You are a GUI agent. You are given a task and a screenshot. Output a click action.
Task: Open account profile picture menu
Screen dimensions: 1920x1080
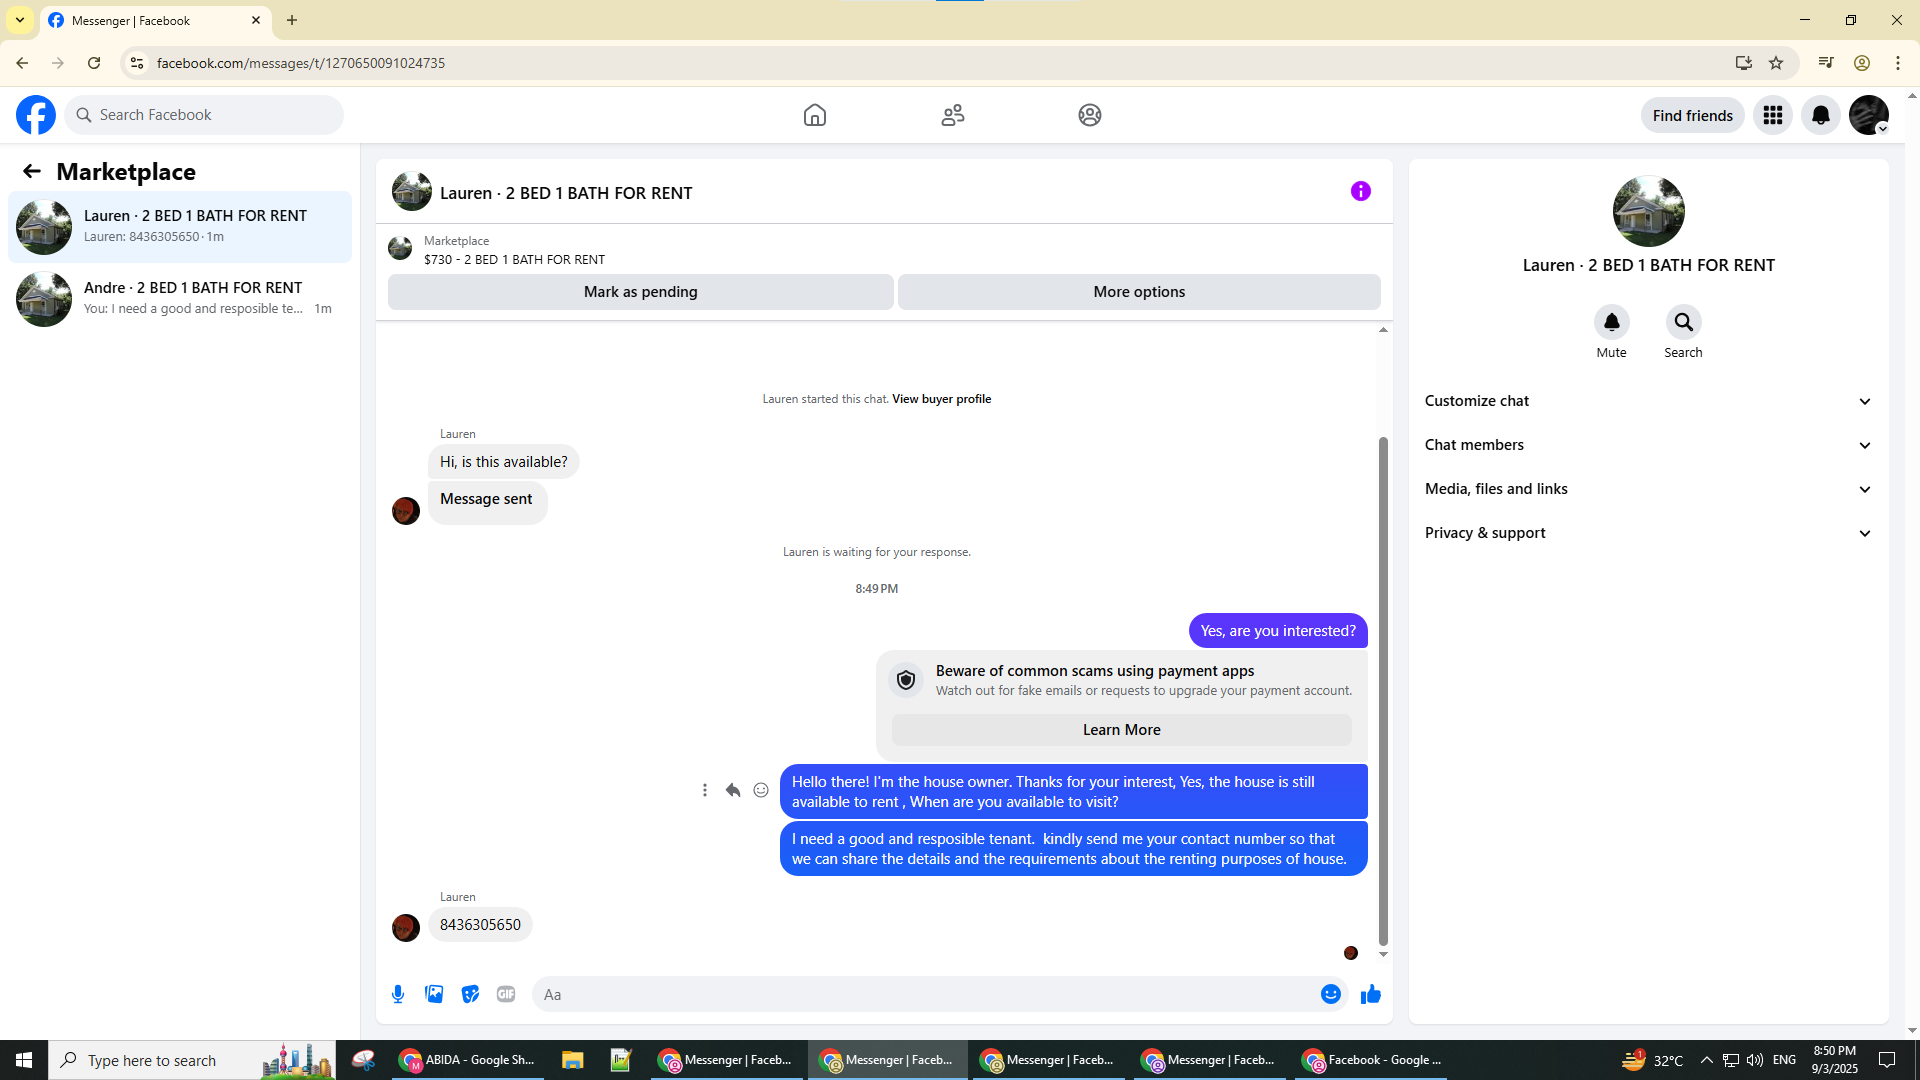click(1869, 115)
